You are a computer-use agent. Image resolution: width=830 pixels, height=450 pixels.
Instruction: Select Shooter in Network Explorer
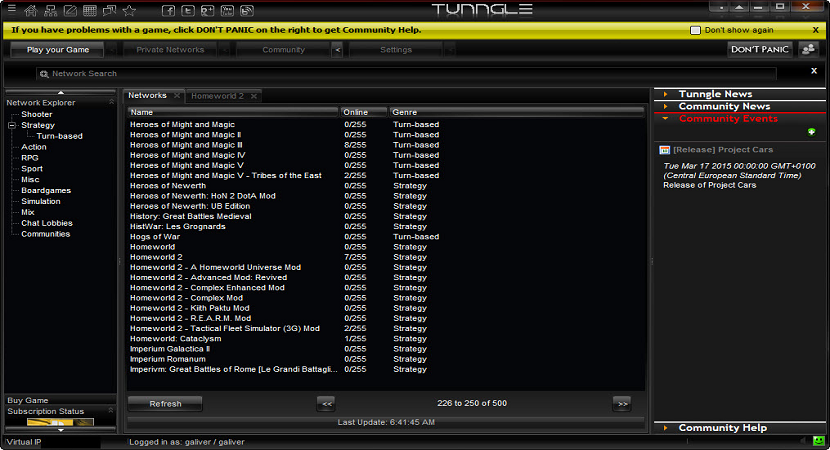coord(37,114)
